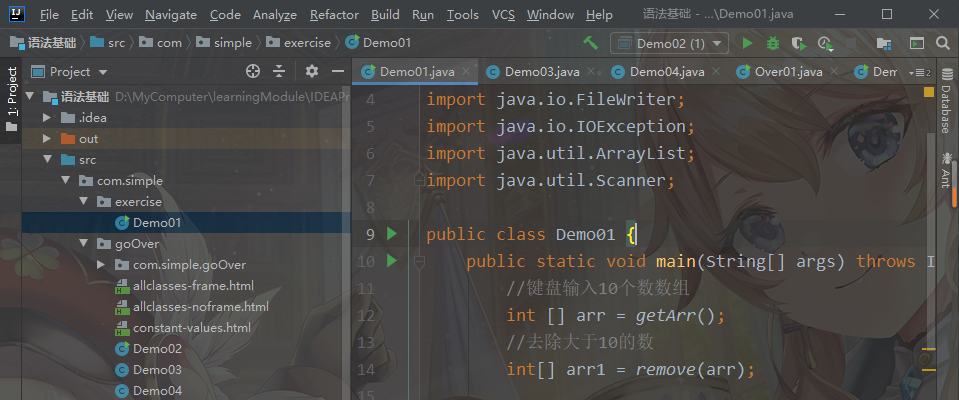Image resolution: width=959 pixels, height=400 pixels.
Task: Open Search Everywhere magnifier icon
Action: 942,43
